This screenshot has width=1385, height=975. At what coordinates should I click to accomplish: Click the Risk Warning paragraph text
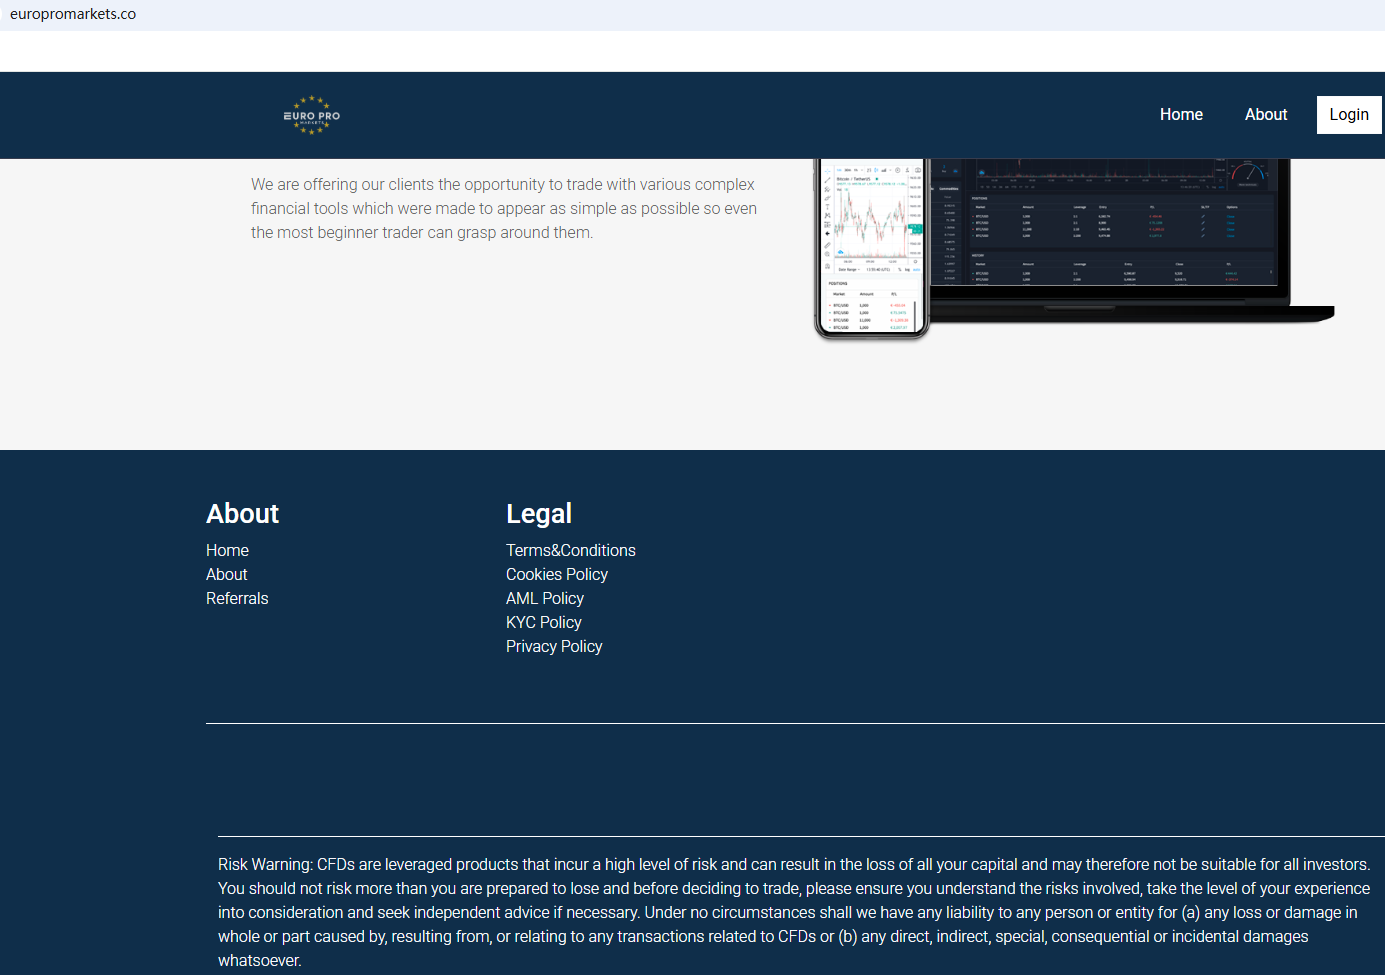coord(794,912)
